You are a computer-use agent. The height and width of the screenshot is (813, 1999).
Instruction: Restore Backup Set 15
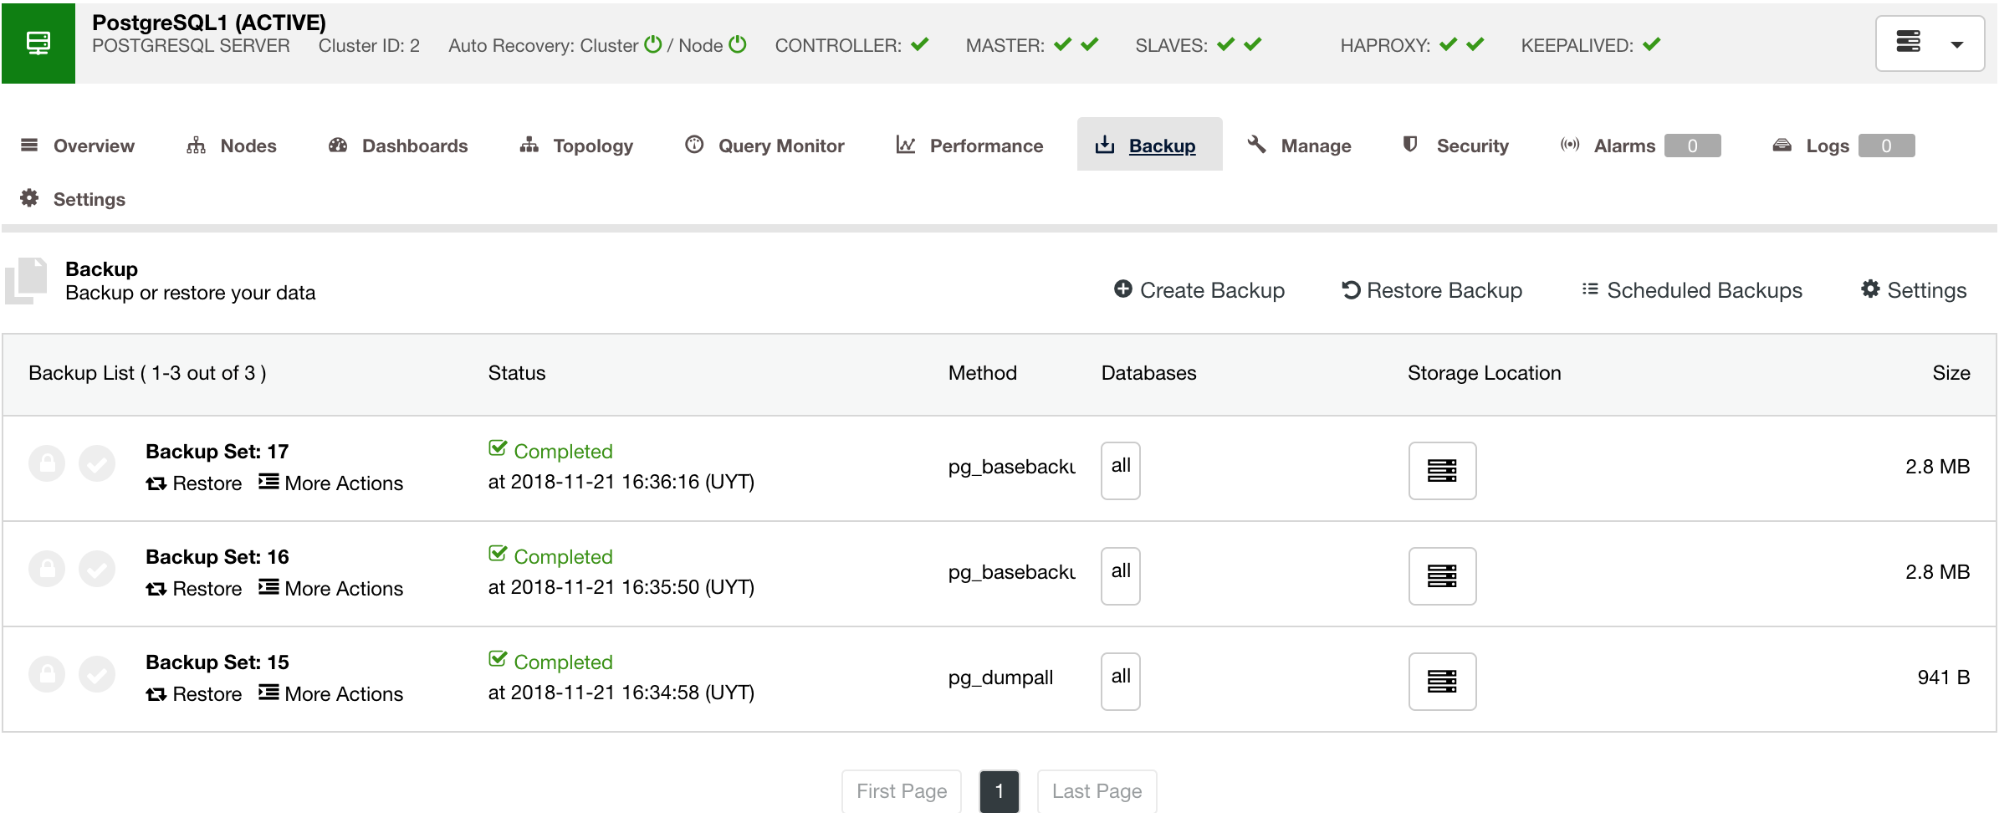coord(194,694)
